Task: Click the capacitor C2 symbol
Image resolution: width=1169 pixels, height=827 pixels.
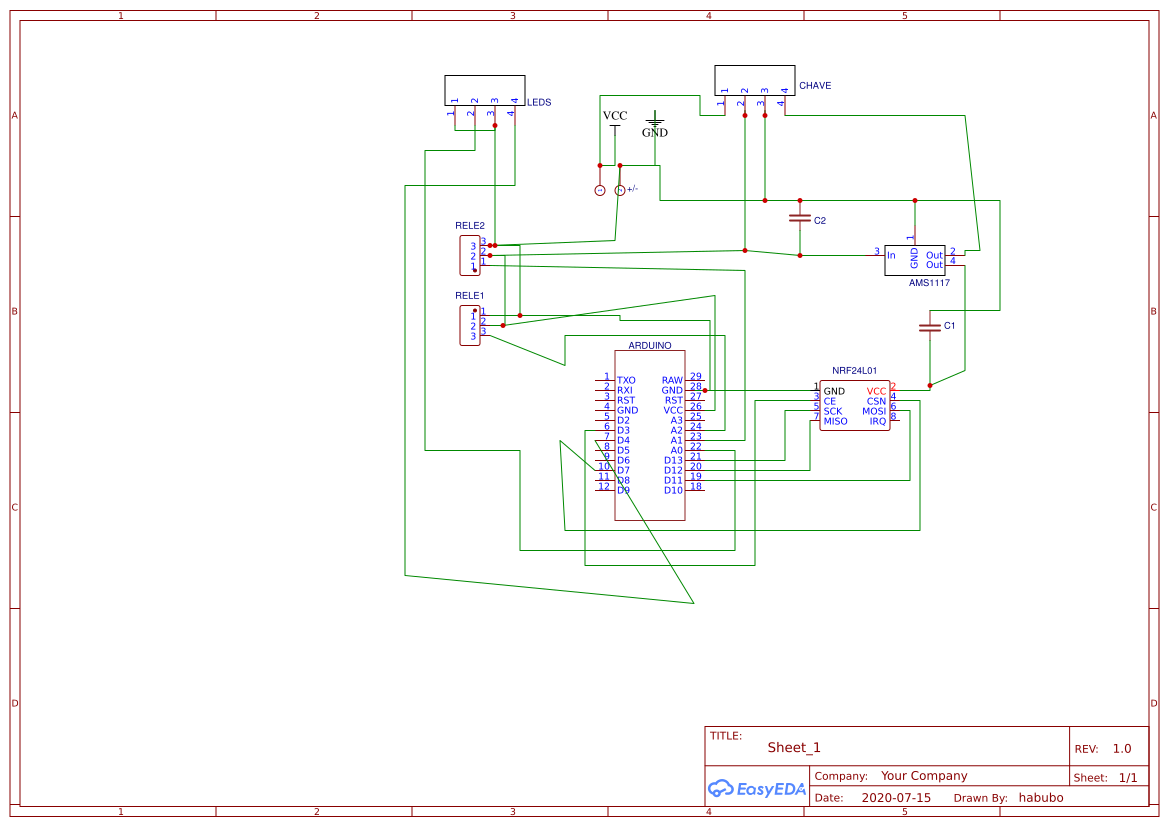Action: tap(800, 216)
